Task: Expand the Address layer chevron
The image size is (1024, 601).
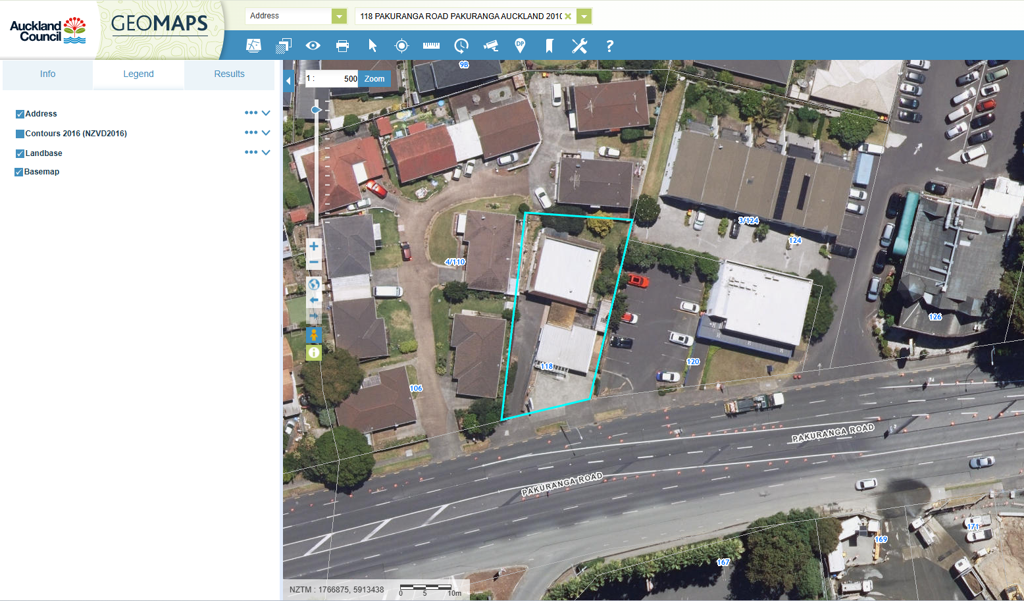Action: (x=266, y=114)
